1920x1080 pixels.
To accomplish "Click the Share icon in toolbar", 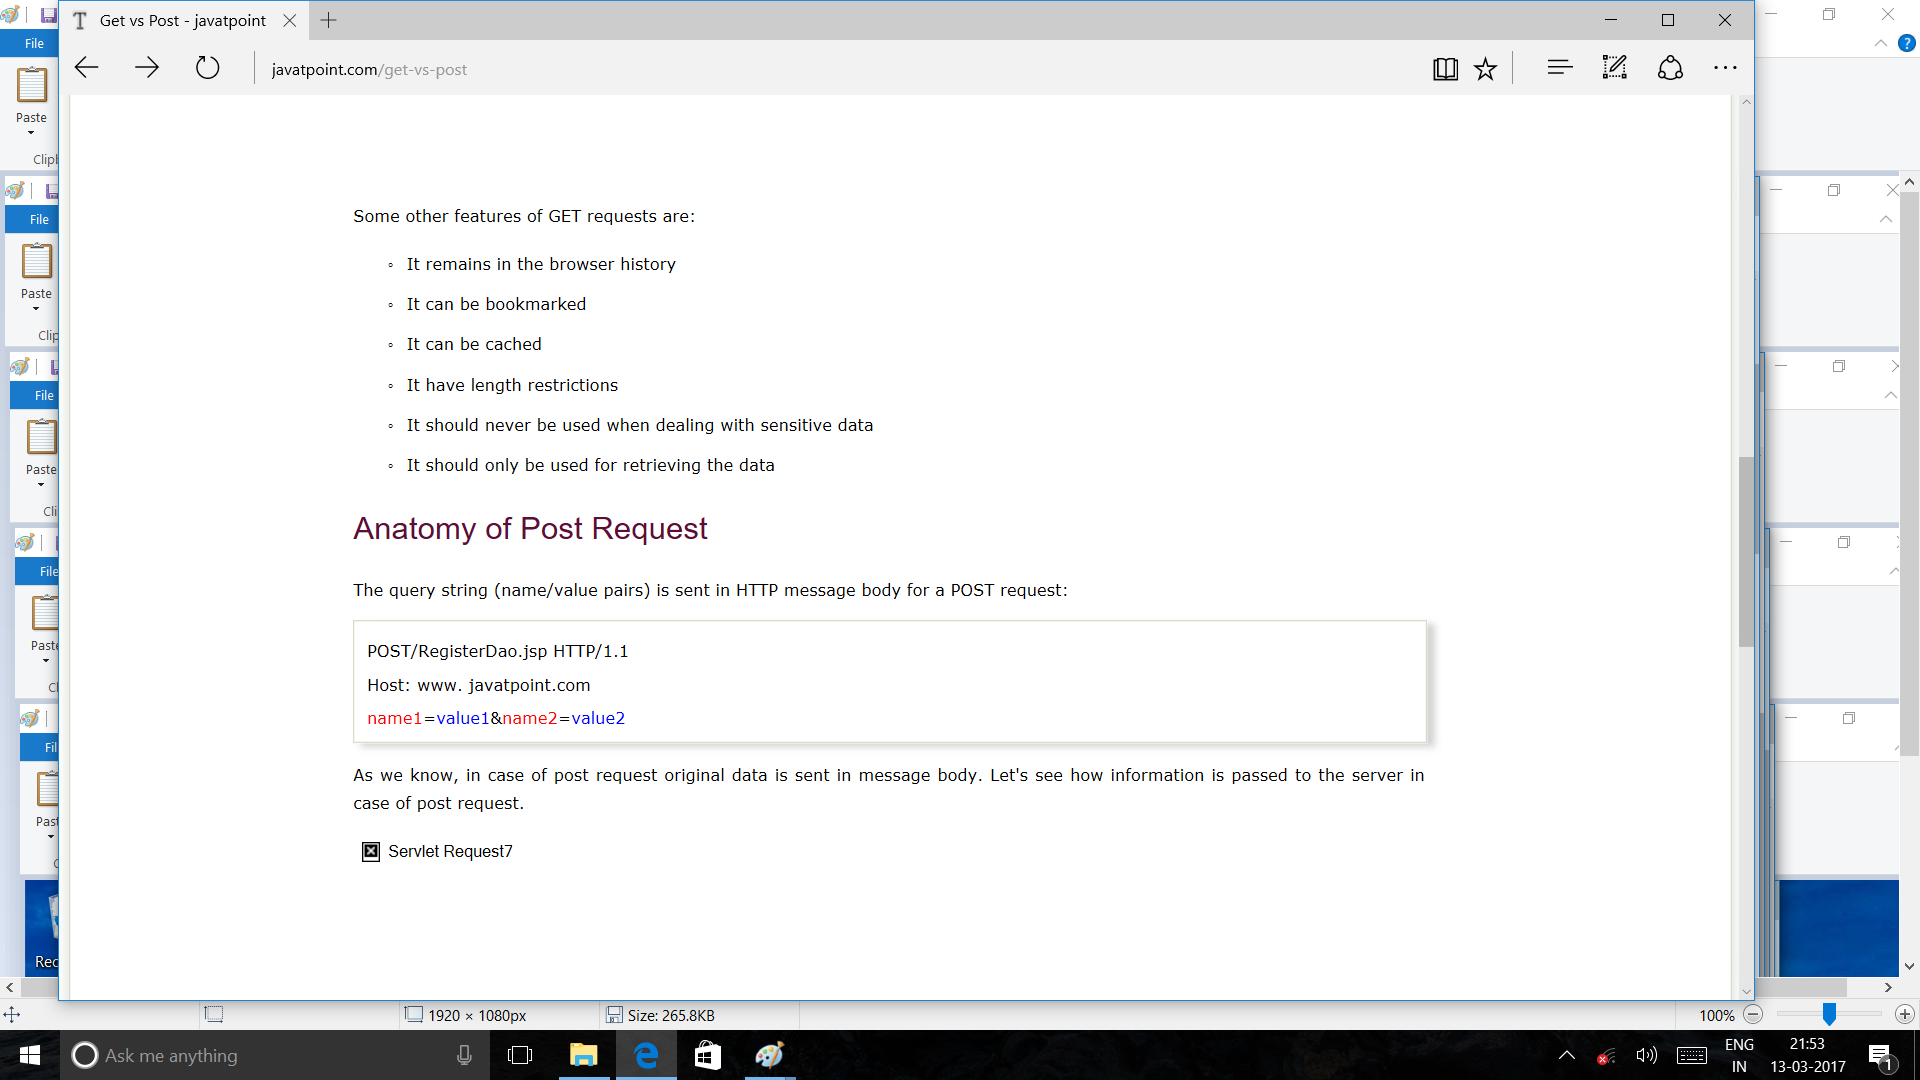I will pos(1670,68).
